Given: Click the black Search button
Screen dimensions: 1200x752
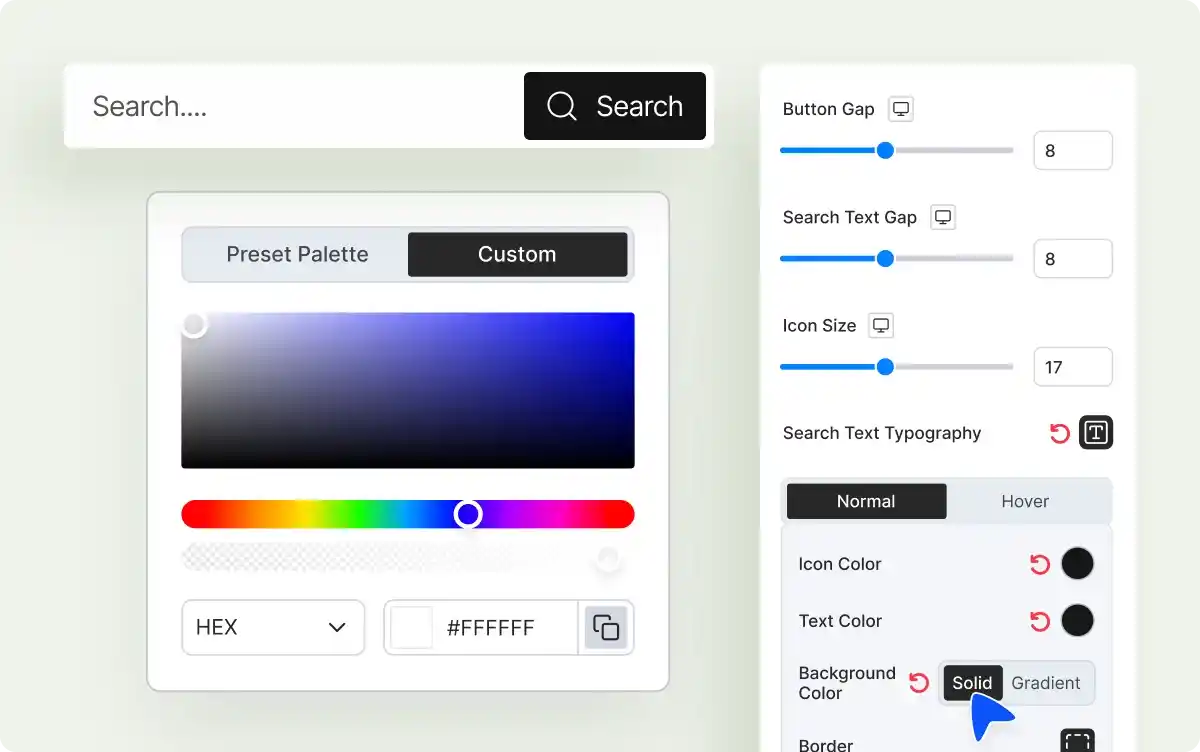Looking at the screenshot, I should 614,106.
